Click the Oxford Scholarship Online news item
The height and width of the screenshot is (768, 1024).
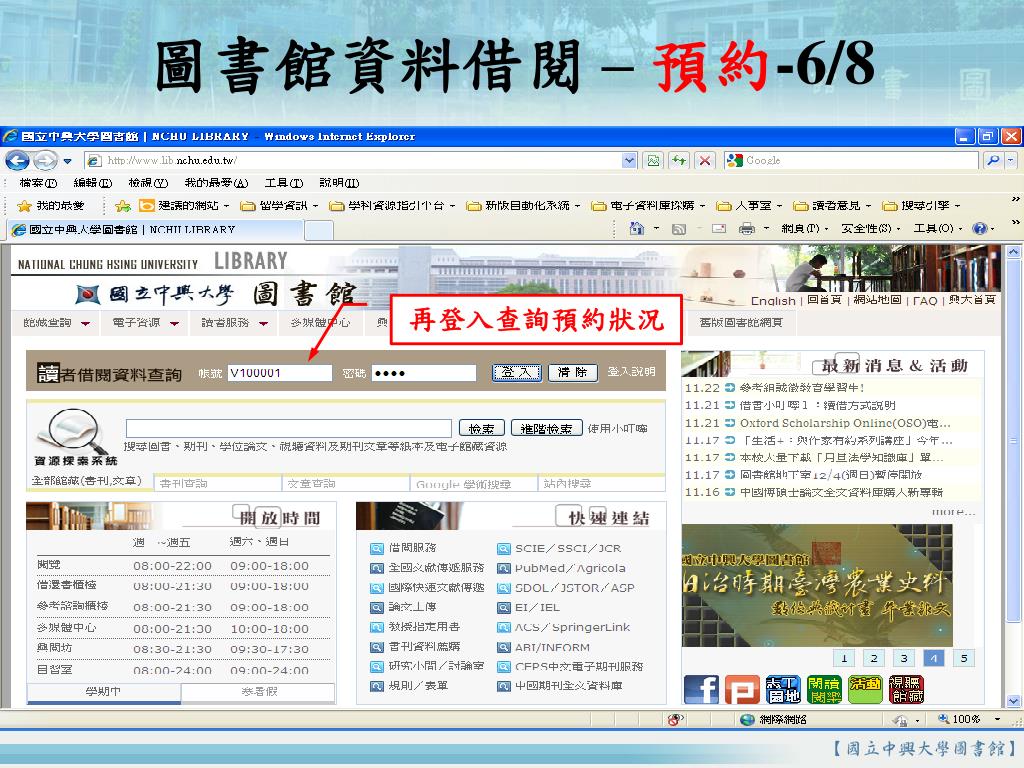845,423
